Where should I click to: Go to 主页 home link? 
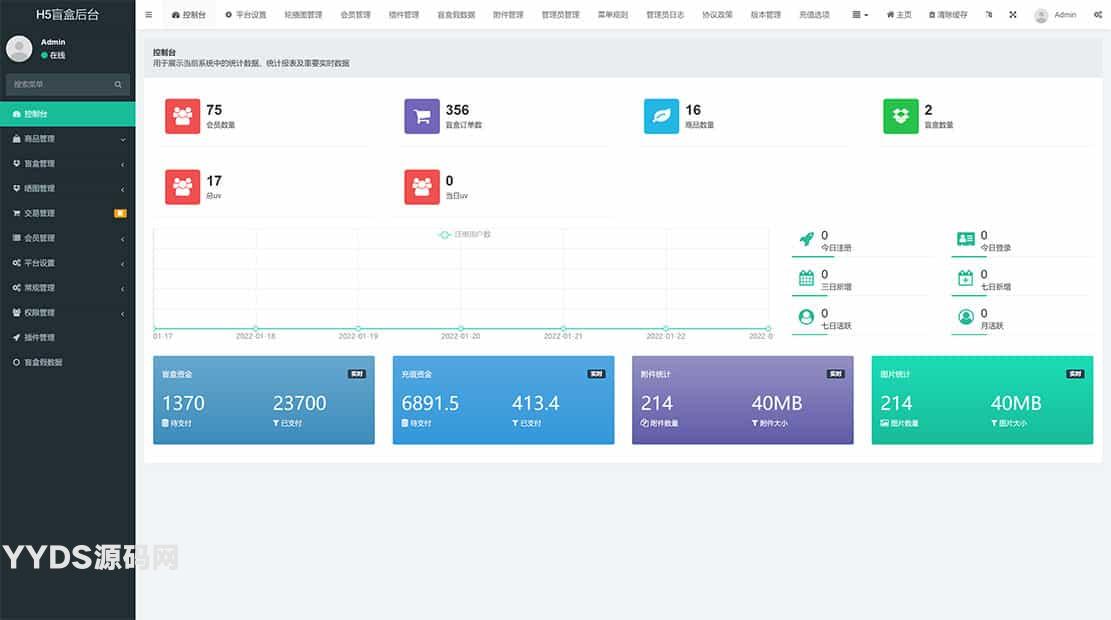pyautogui.click(x=899, y=15)
